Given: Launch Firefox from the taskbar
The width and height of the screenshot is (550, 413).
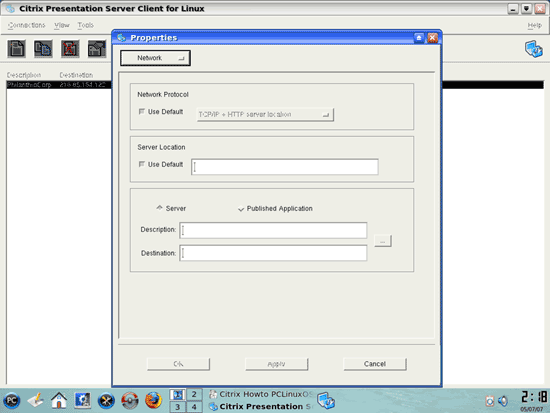Looking at the screenshot, I should click(153, 400).
